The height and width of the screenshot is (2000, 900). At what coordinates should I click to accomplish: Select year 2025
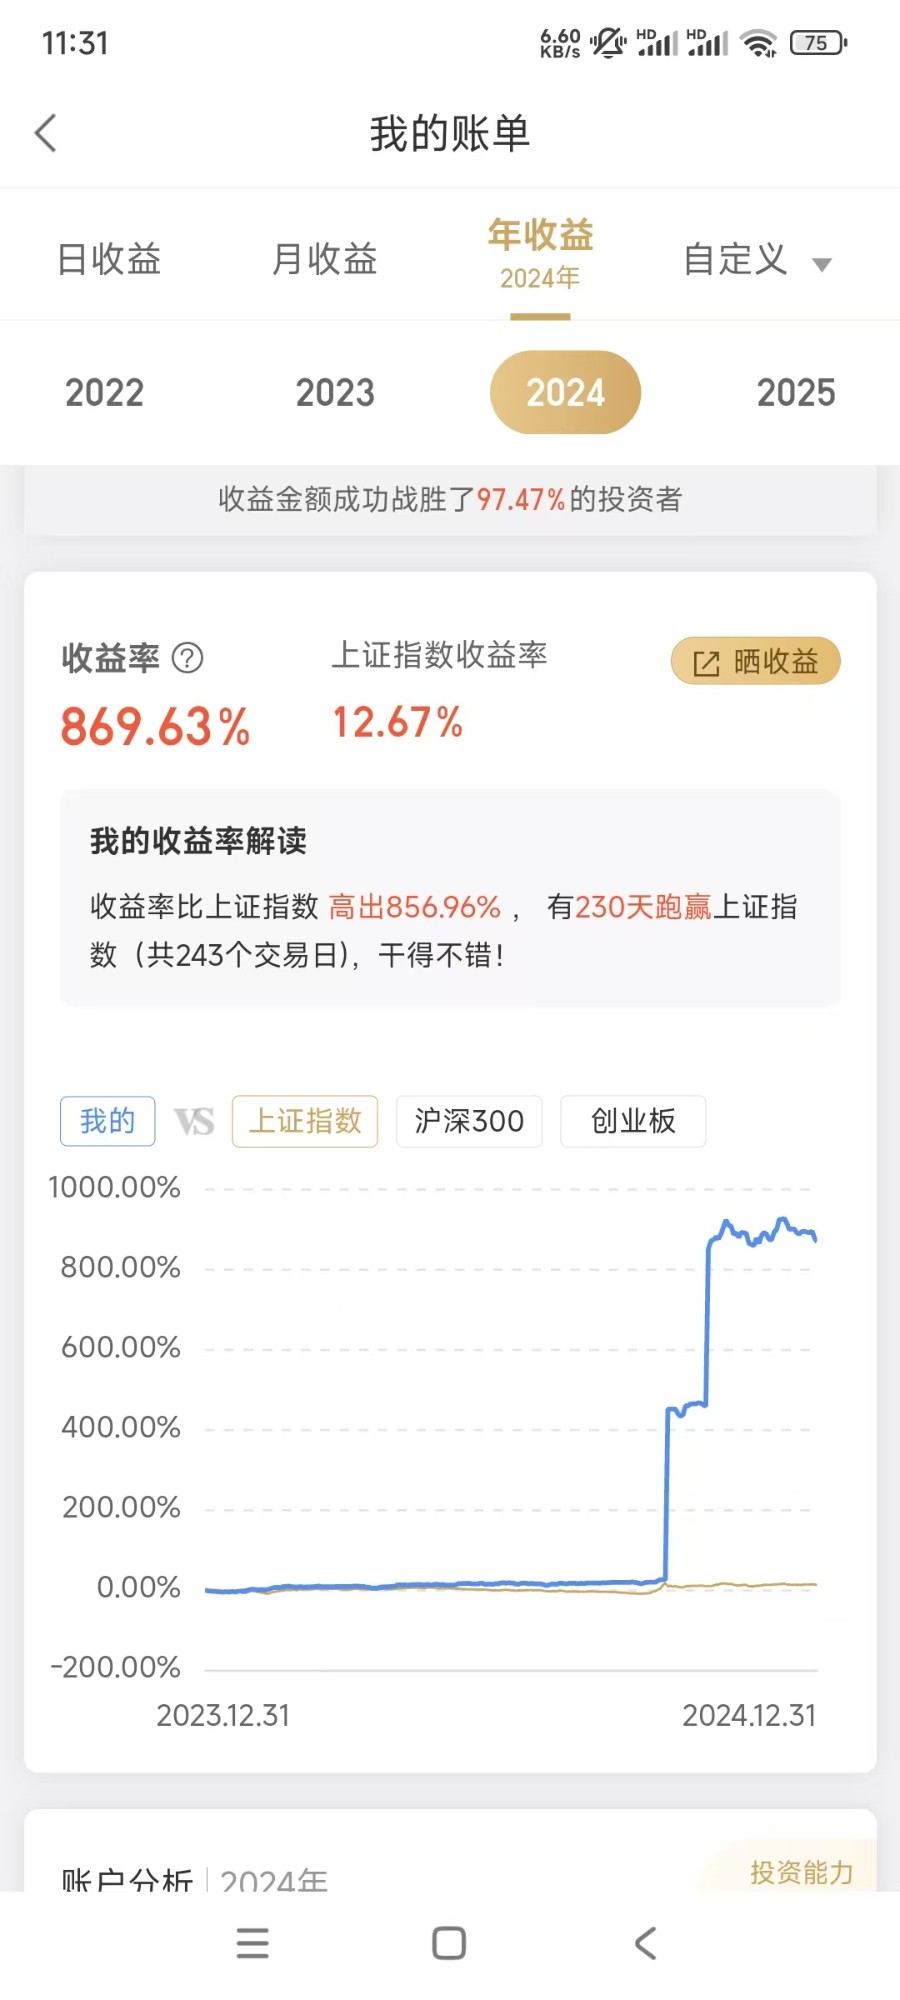[x=796, y=393]
